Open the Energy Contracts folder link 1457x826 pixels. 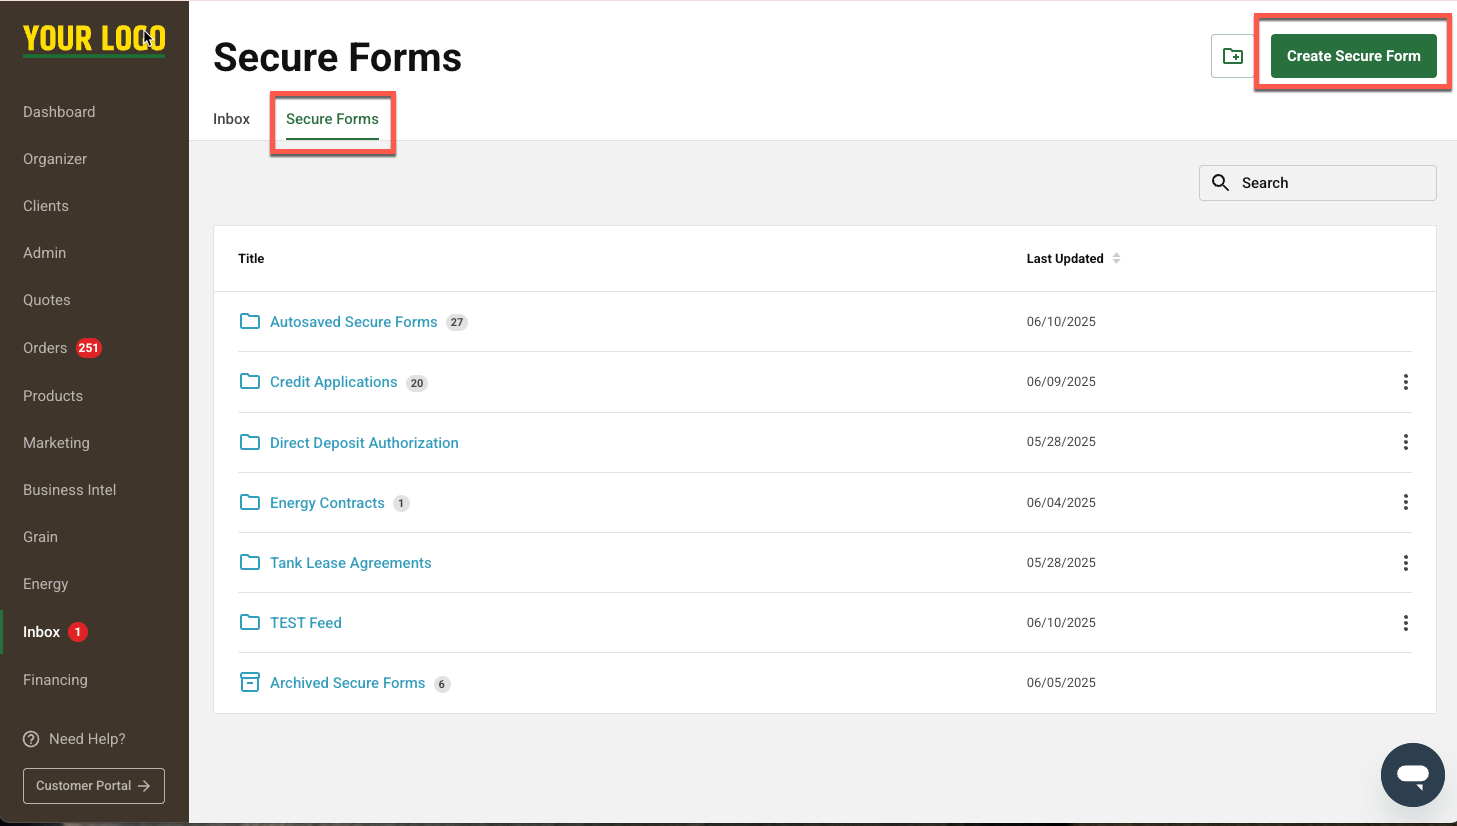327,503
